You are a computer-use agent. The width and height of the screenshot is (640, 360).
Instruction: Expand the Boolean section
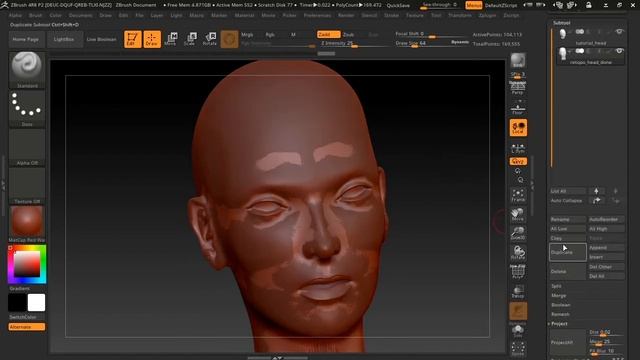tap(560, 305)
